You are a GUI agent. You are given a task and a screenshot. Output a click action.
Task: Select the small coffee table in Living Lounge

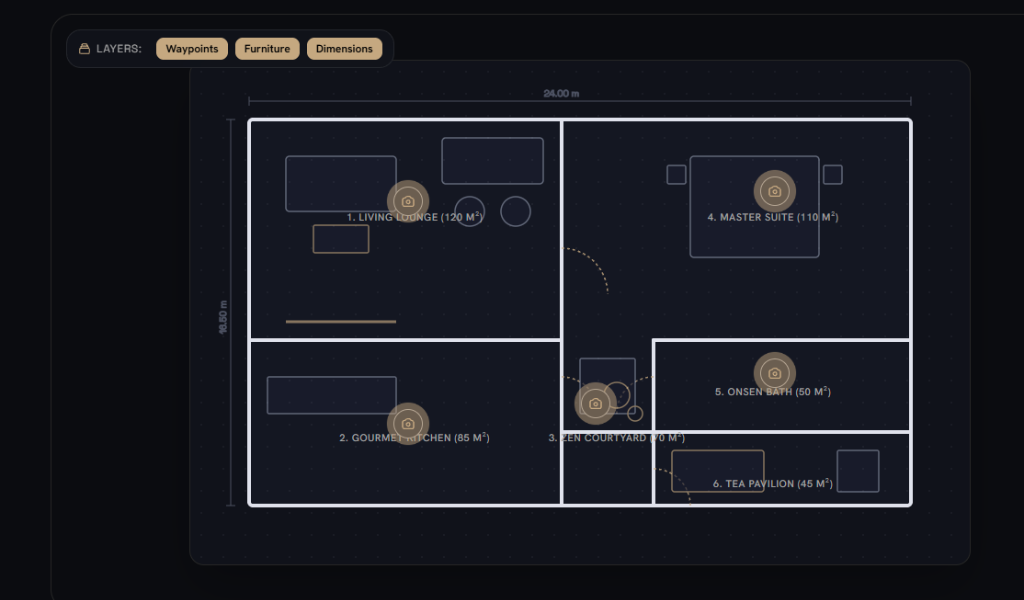[341, 239]
